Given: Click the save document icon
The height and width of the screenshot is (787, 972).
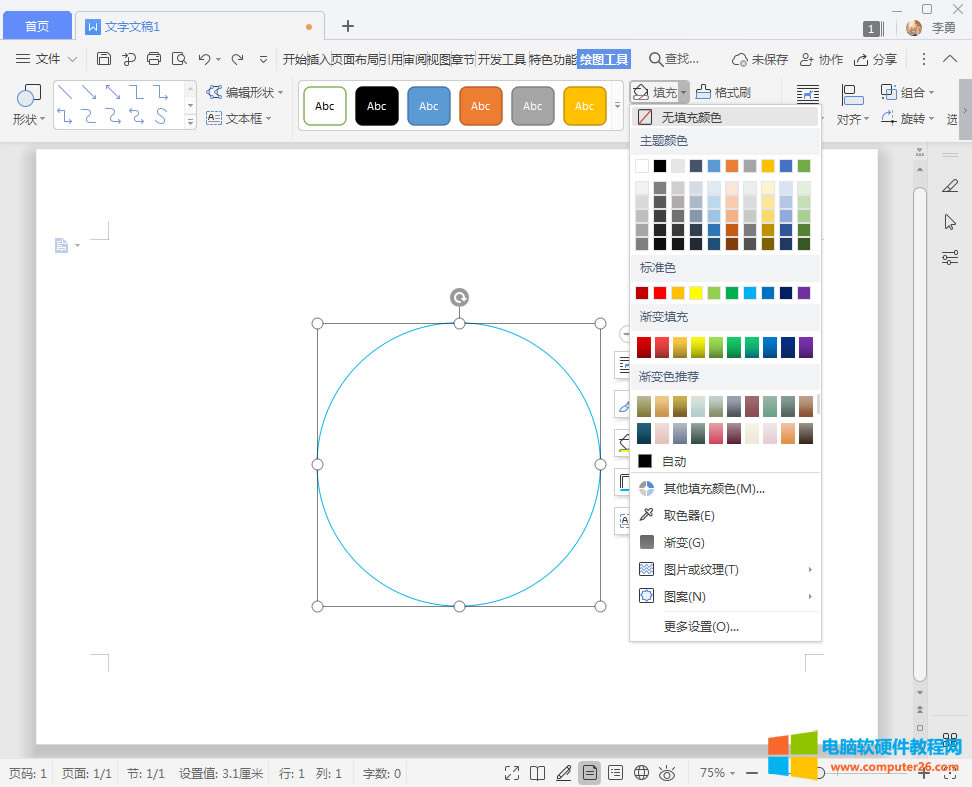Looking at the screenshot, I should point(104,59).
